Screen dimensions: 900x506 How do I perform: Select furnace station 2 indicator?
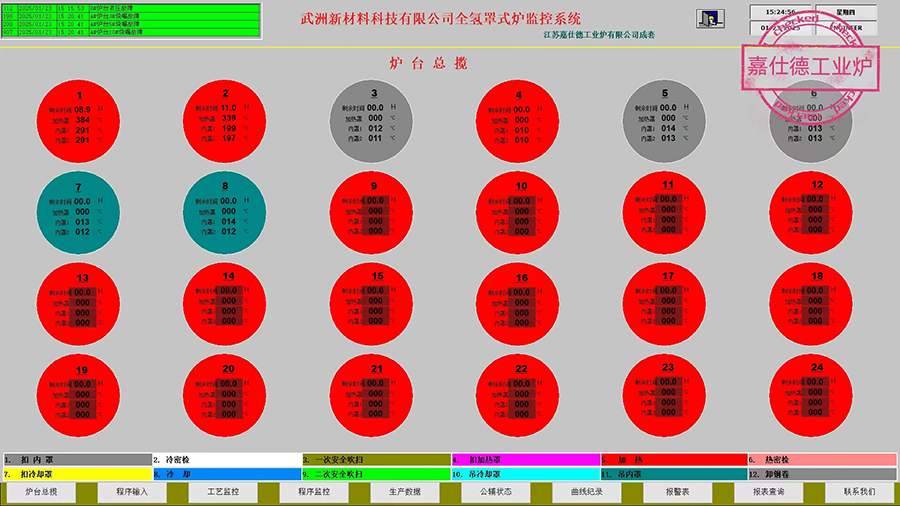coord(225,121)
